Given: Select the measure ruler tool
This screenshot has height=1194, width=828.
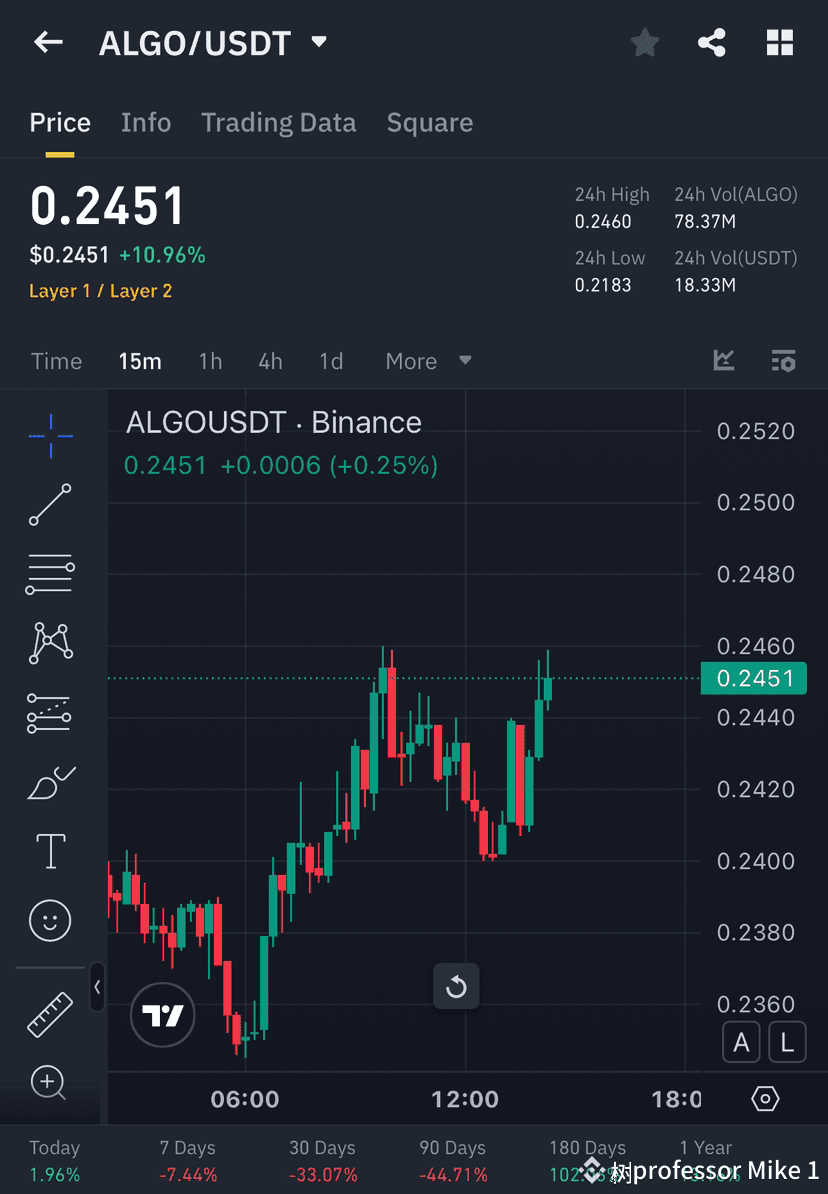Looking at the screenshot, I should [50, 1013].
